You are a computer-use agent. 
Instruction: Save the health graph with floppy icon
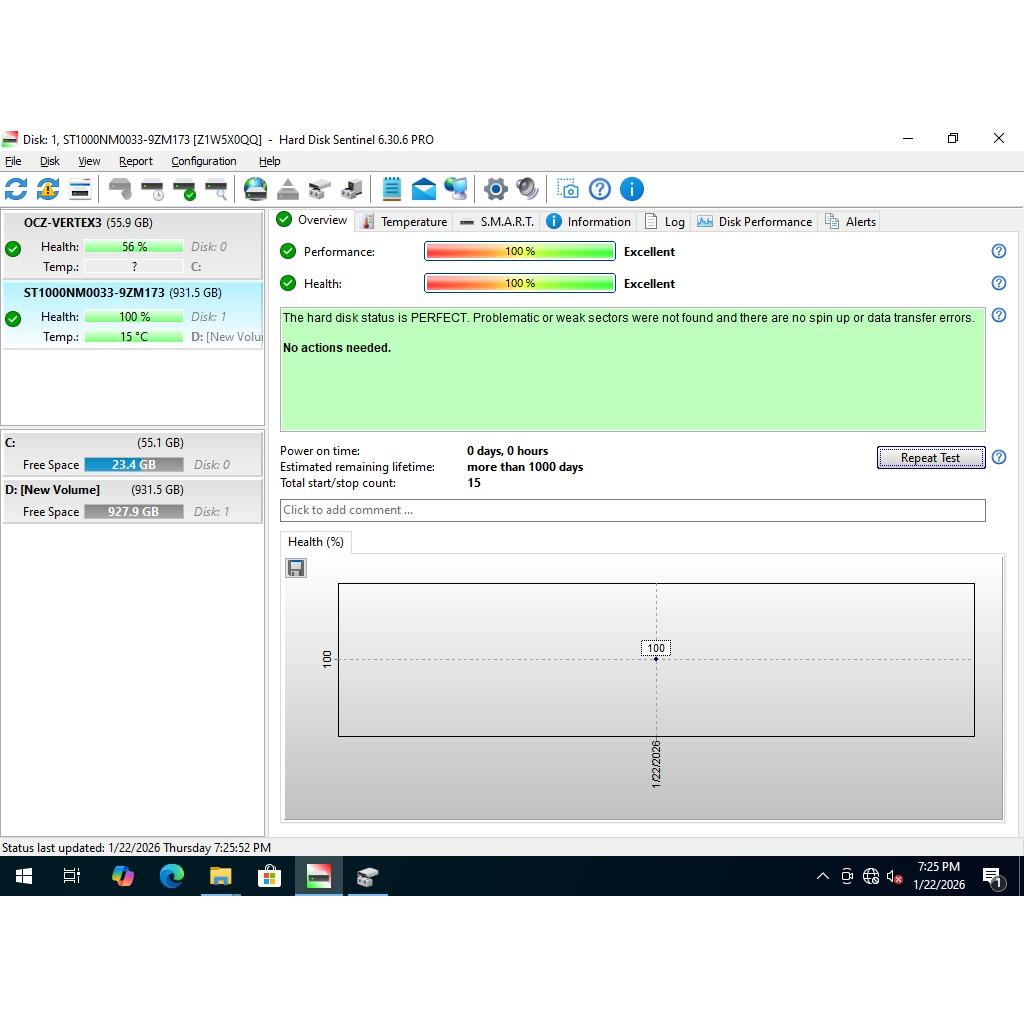pos(296,568)
